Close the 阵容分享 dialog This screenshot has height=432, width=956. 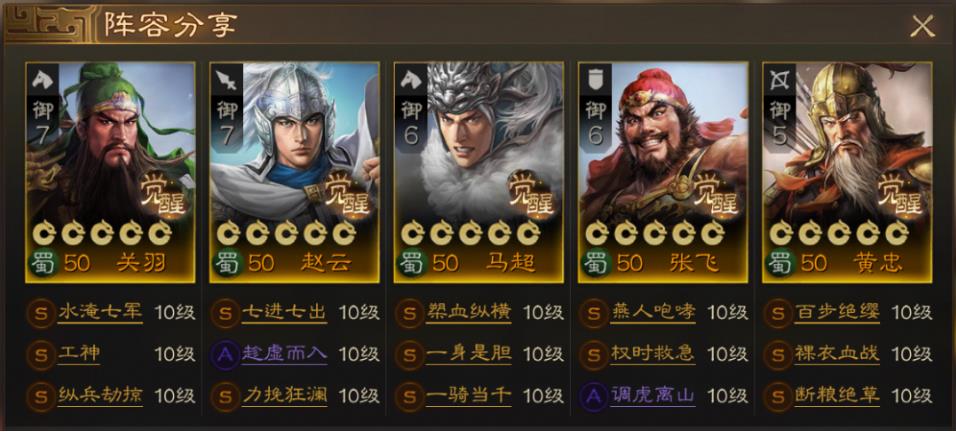[922, 26]
